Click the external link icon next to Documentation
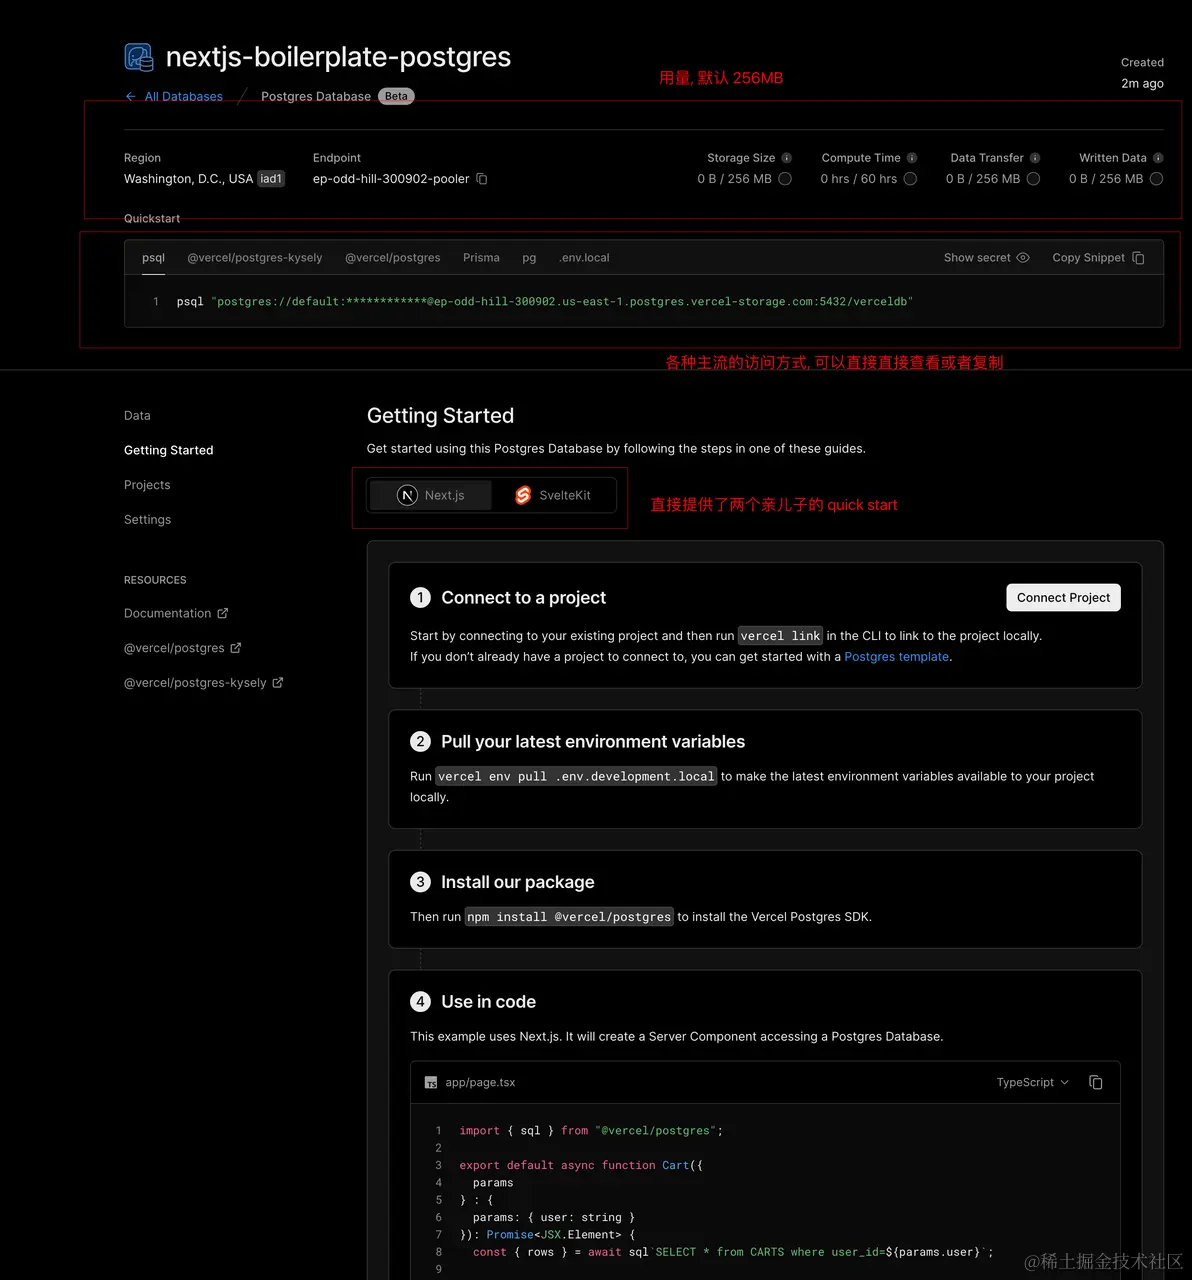This screenshot has width=1192, height=1280. [223, 613]
